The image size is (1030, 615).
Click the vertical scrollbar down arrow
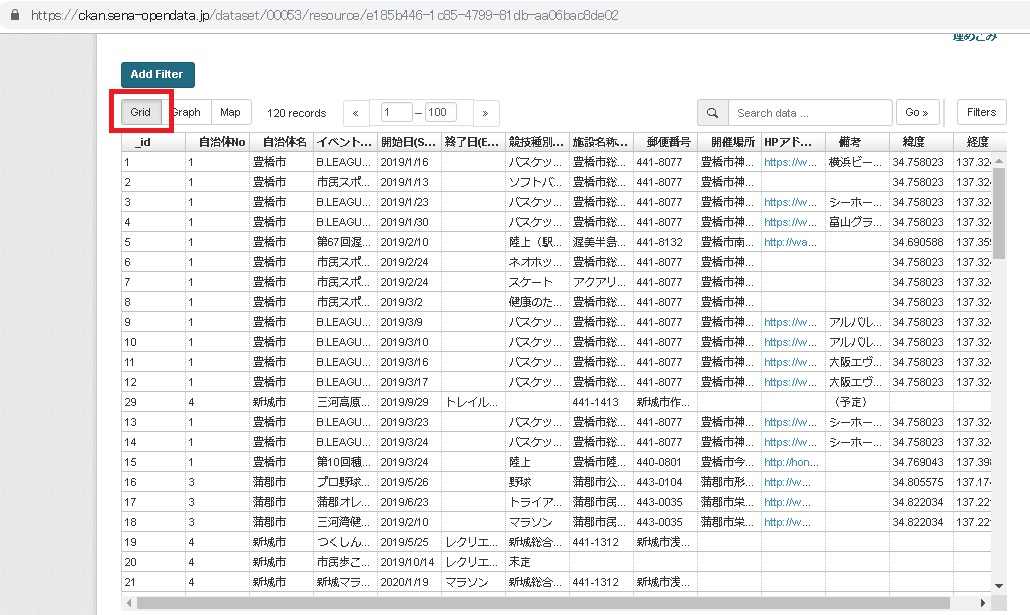click(x=999, y=585)
